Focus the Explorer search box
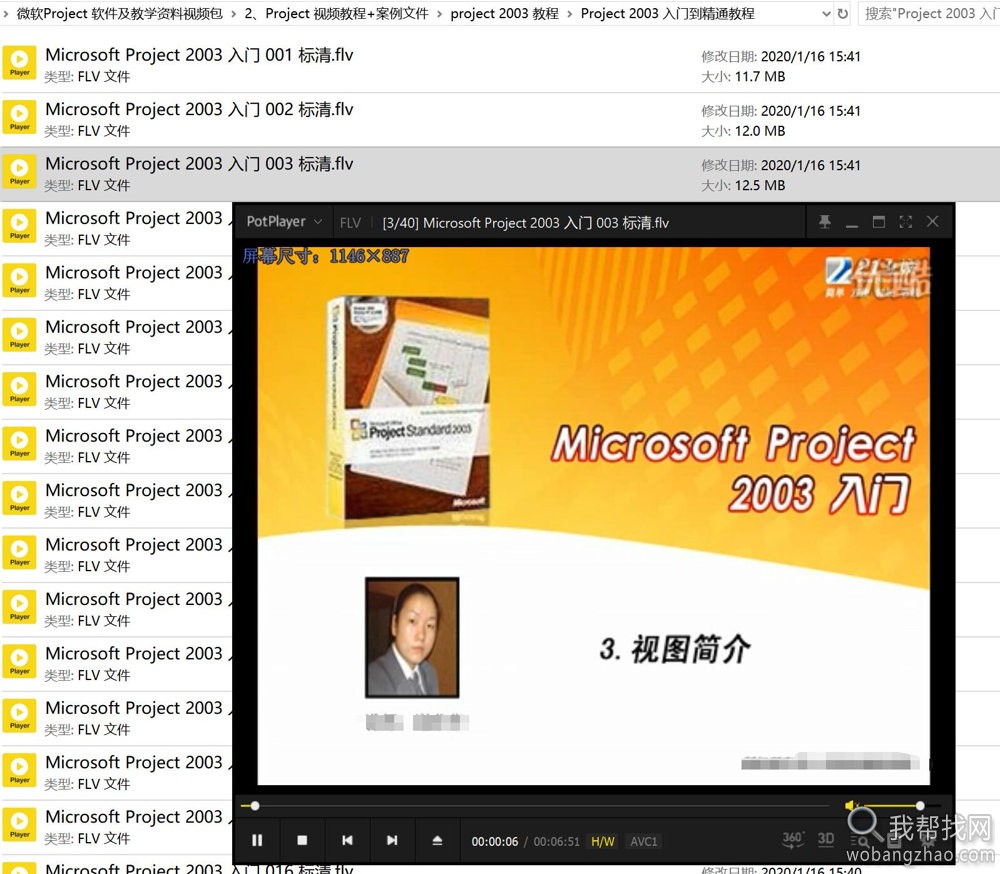Screen dimensions: 1000x874 click(929, 13)
